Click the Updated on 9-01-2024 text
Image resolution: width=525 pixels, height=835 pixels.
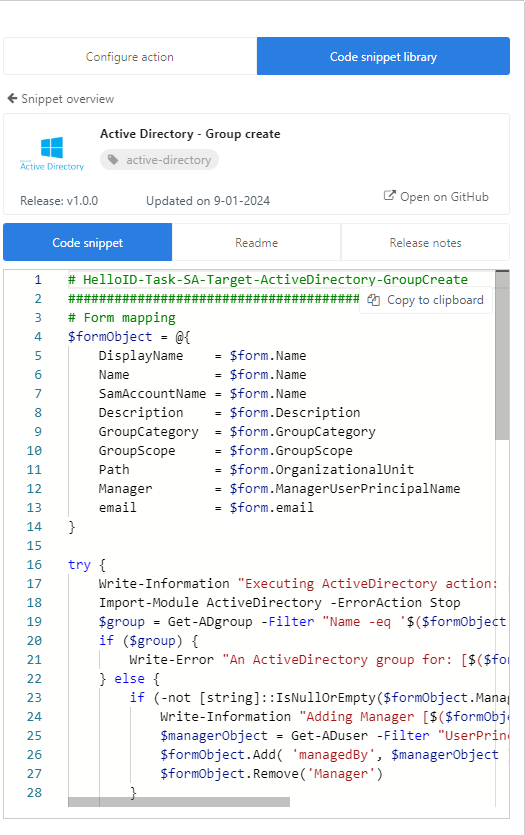pyautogui.click(x=208, y=201)
